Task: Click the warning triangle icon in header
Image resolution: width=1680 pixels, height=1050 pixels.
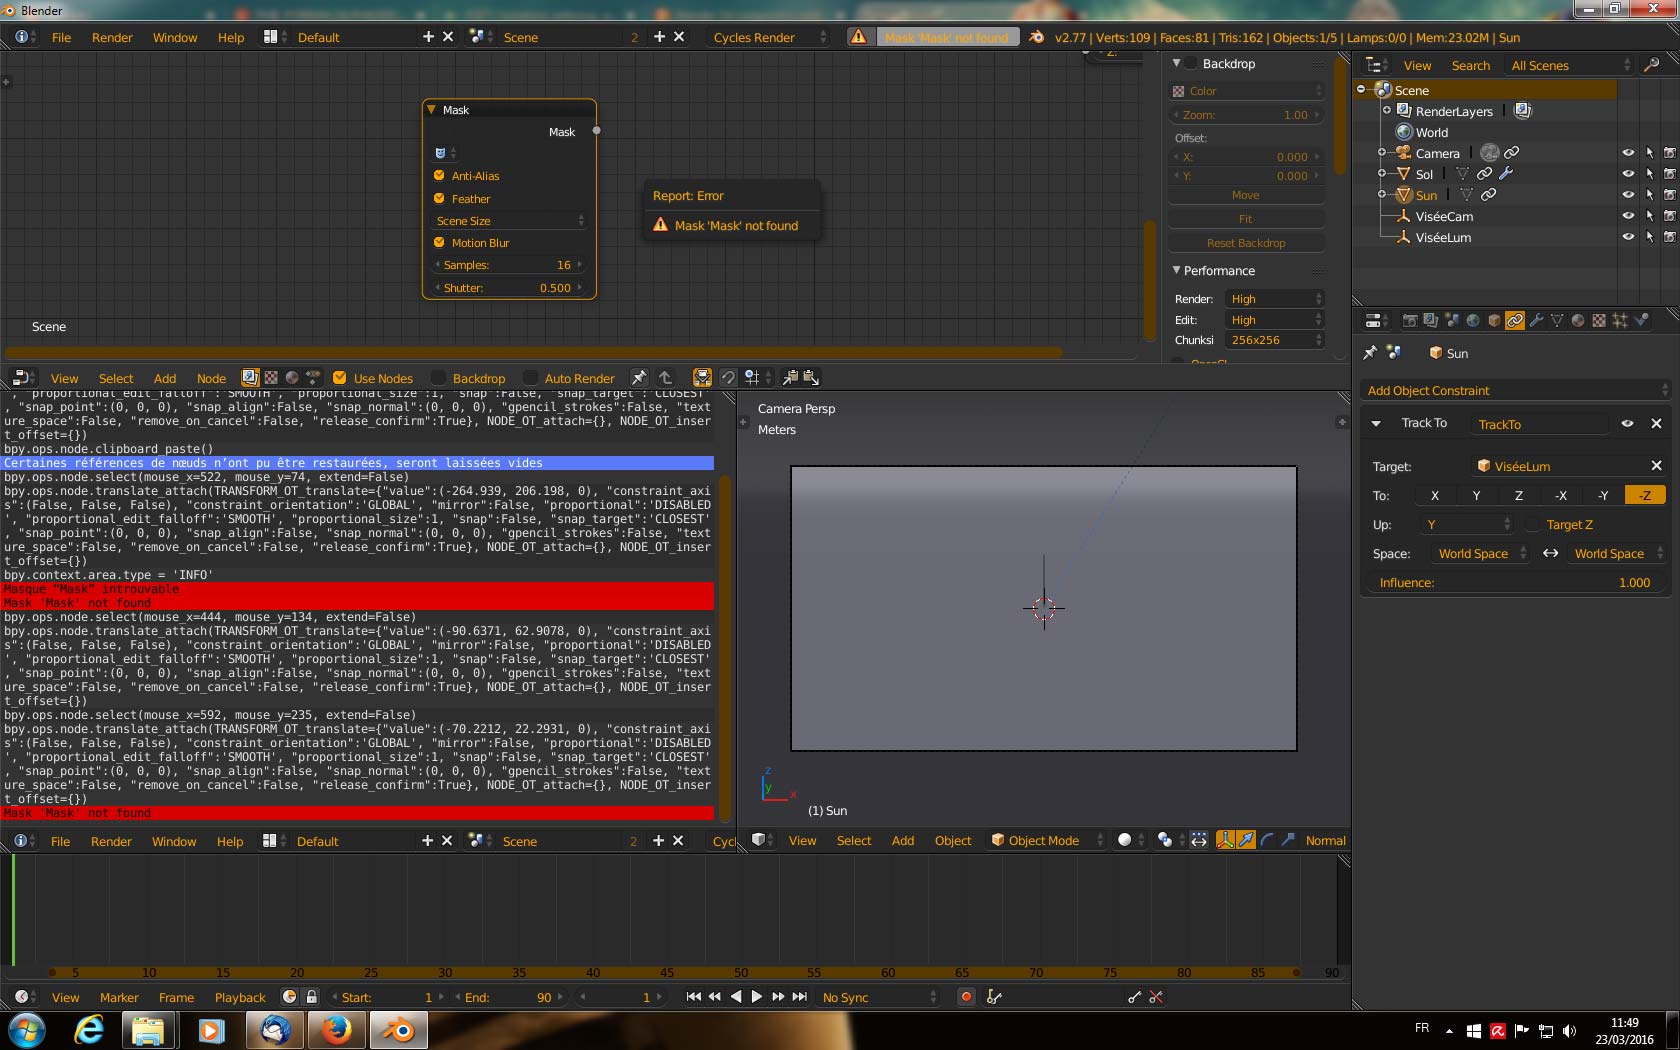Action: 858,37
